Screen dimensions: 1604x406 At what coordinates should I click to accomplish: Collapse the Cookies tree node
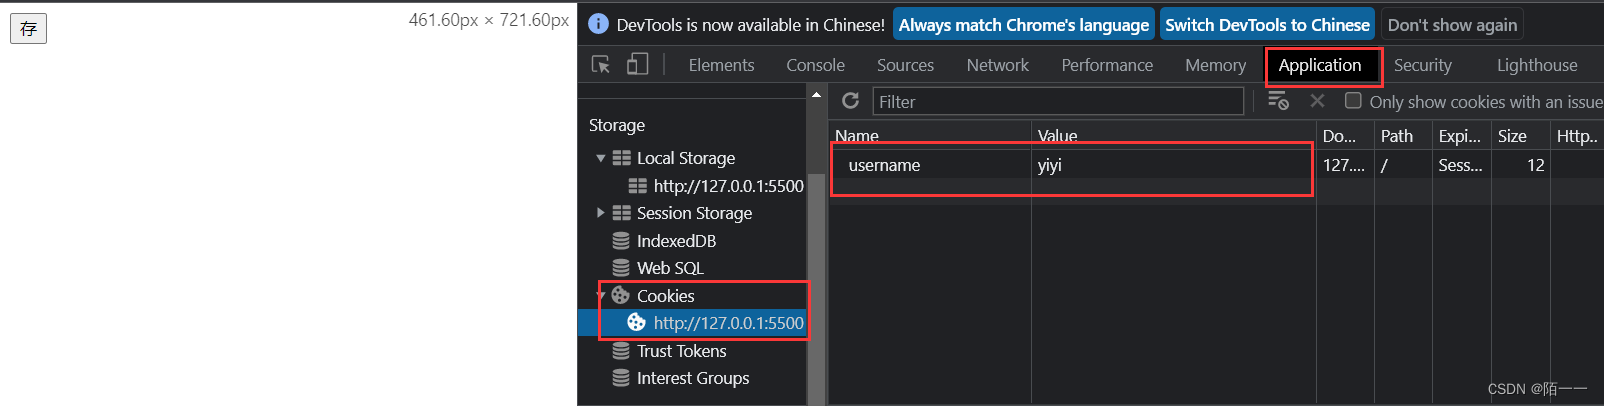(x=601, y=295)
